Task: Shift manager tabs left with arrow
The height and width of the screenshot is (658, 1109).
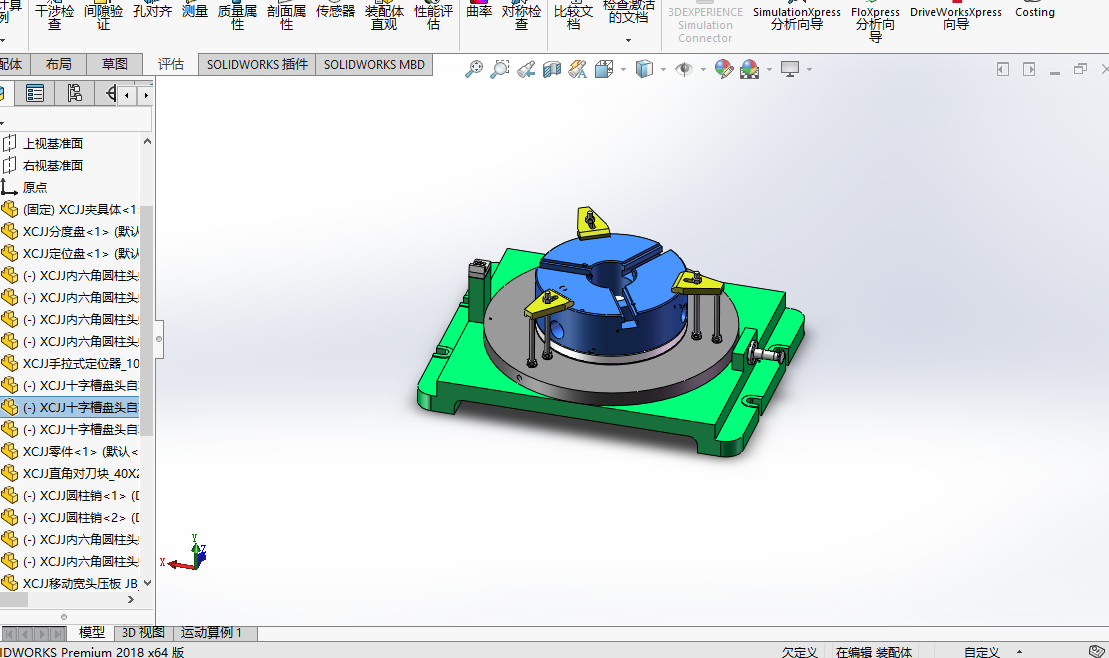Action: point(127,95)
